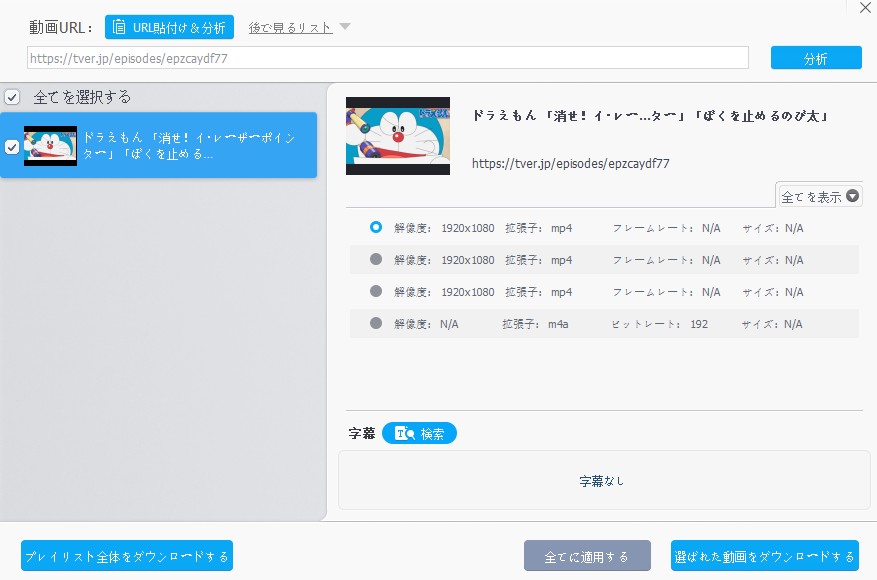This screenshot has width=877, height=580.
Task: Click the video URL input field
Action: [388, 58]
